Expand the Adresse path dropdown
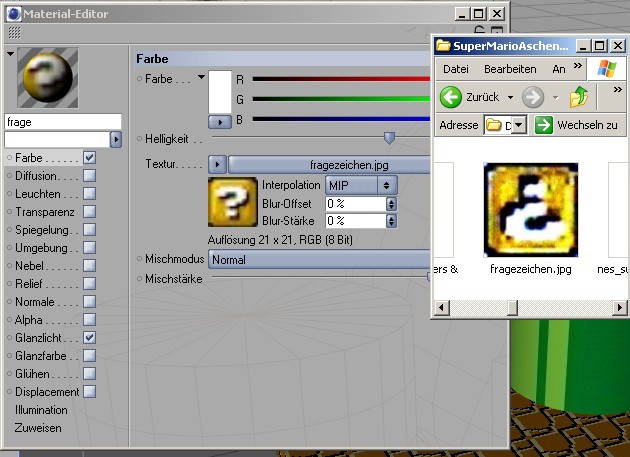The height and width of the screenshot is (457, 630). [x=519, y=125]
